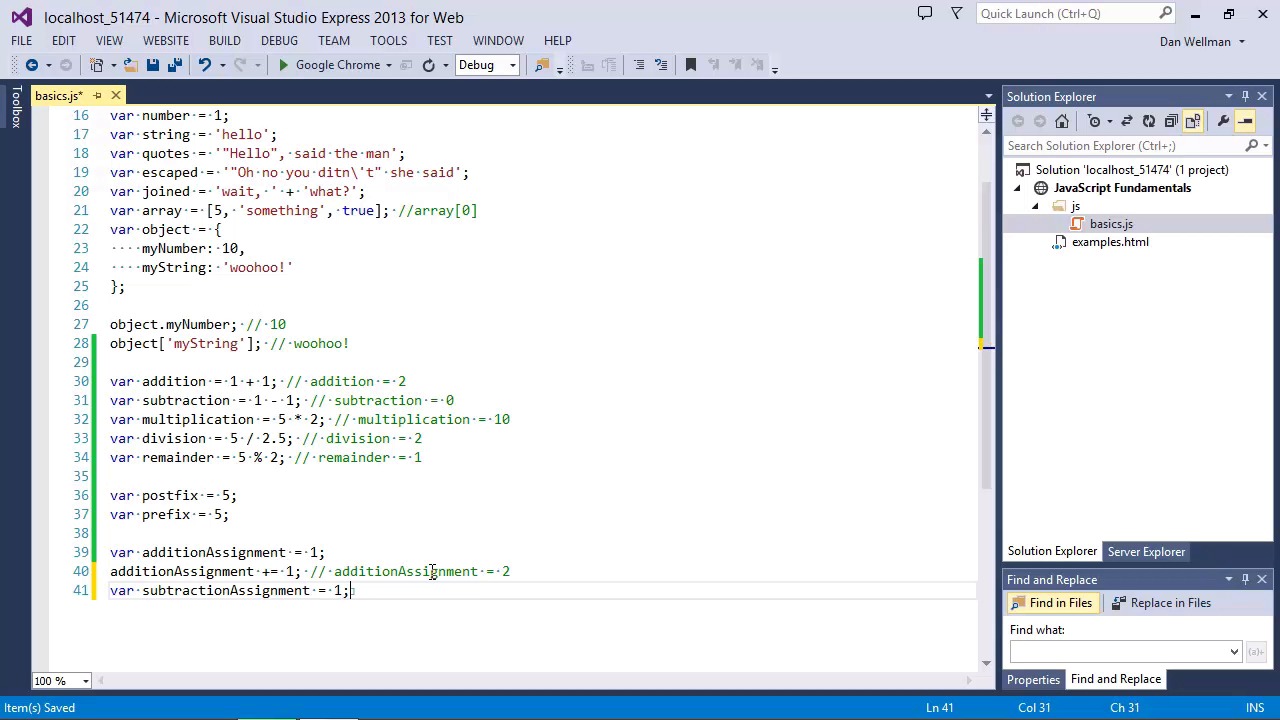Open the DEBUG menu
The image size is (1280, 720).
tap(279, 41)
